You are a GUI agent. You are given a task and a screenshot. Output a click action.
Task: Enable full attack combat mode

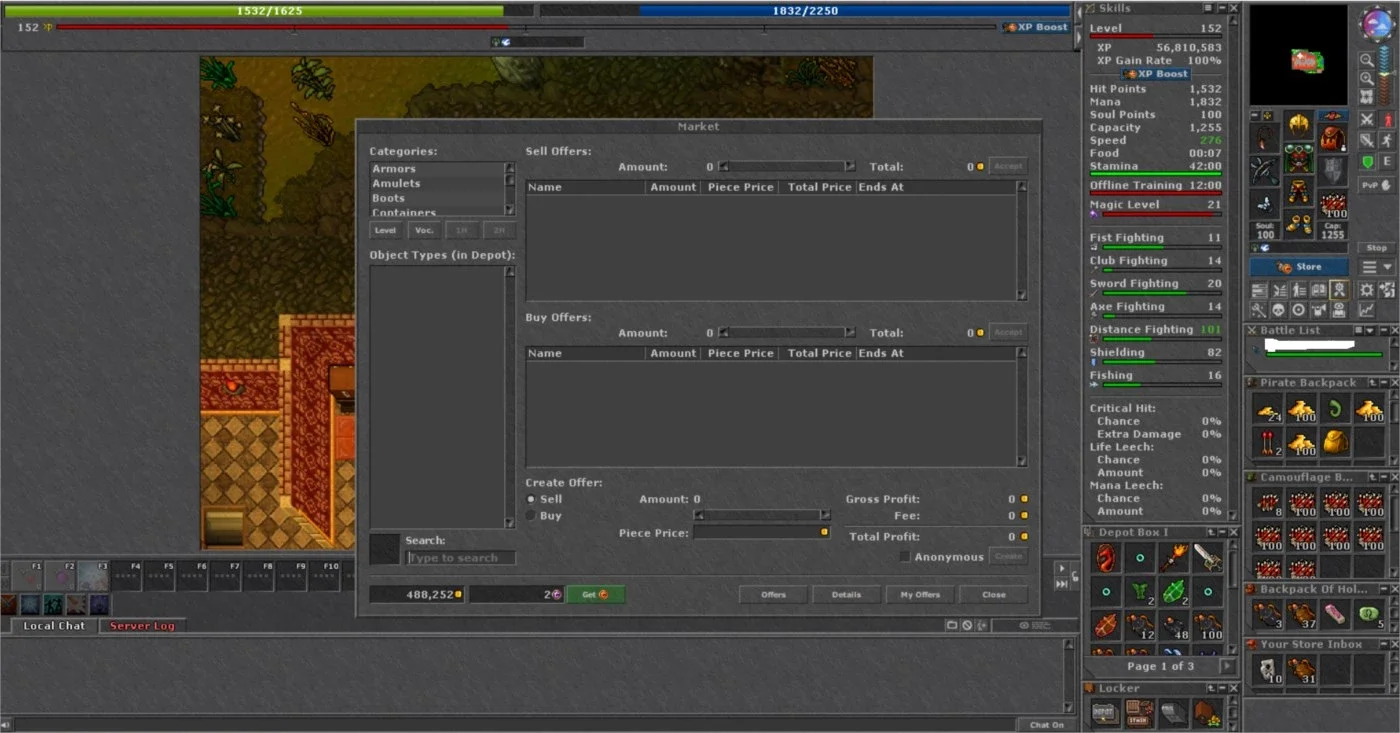pyautogui.click(x=1367, y=119)
